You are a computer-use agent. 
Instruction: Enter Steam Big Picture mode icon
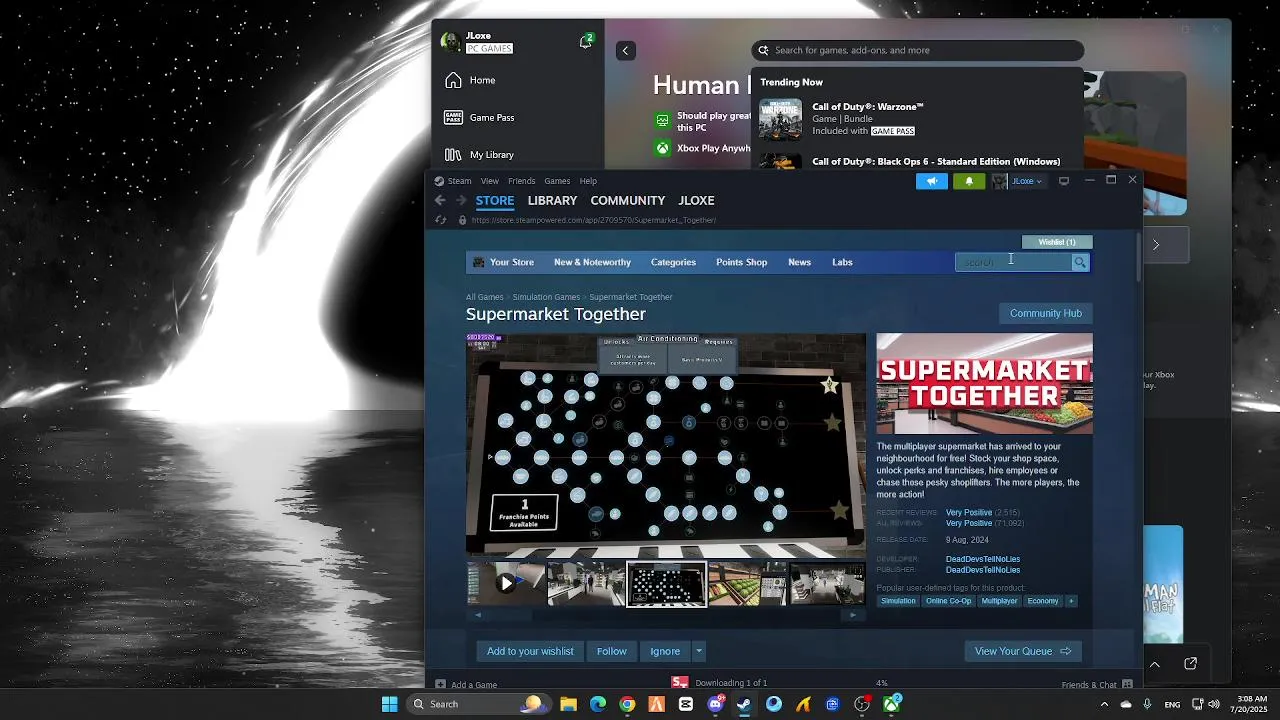1064,181
